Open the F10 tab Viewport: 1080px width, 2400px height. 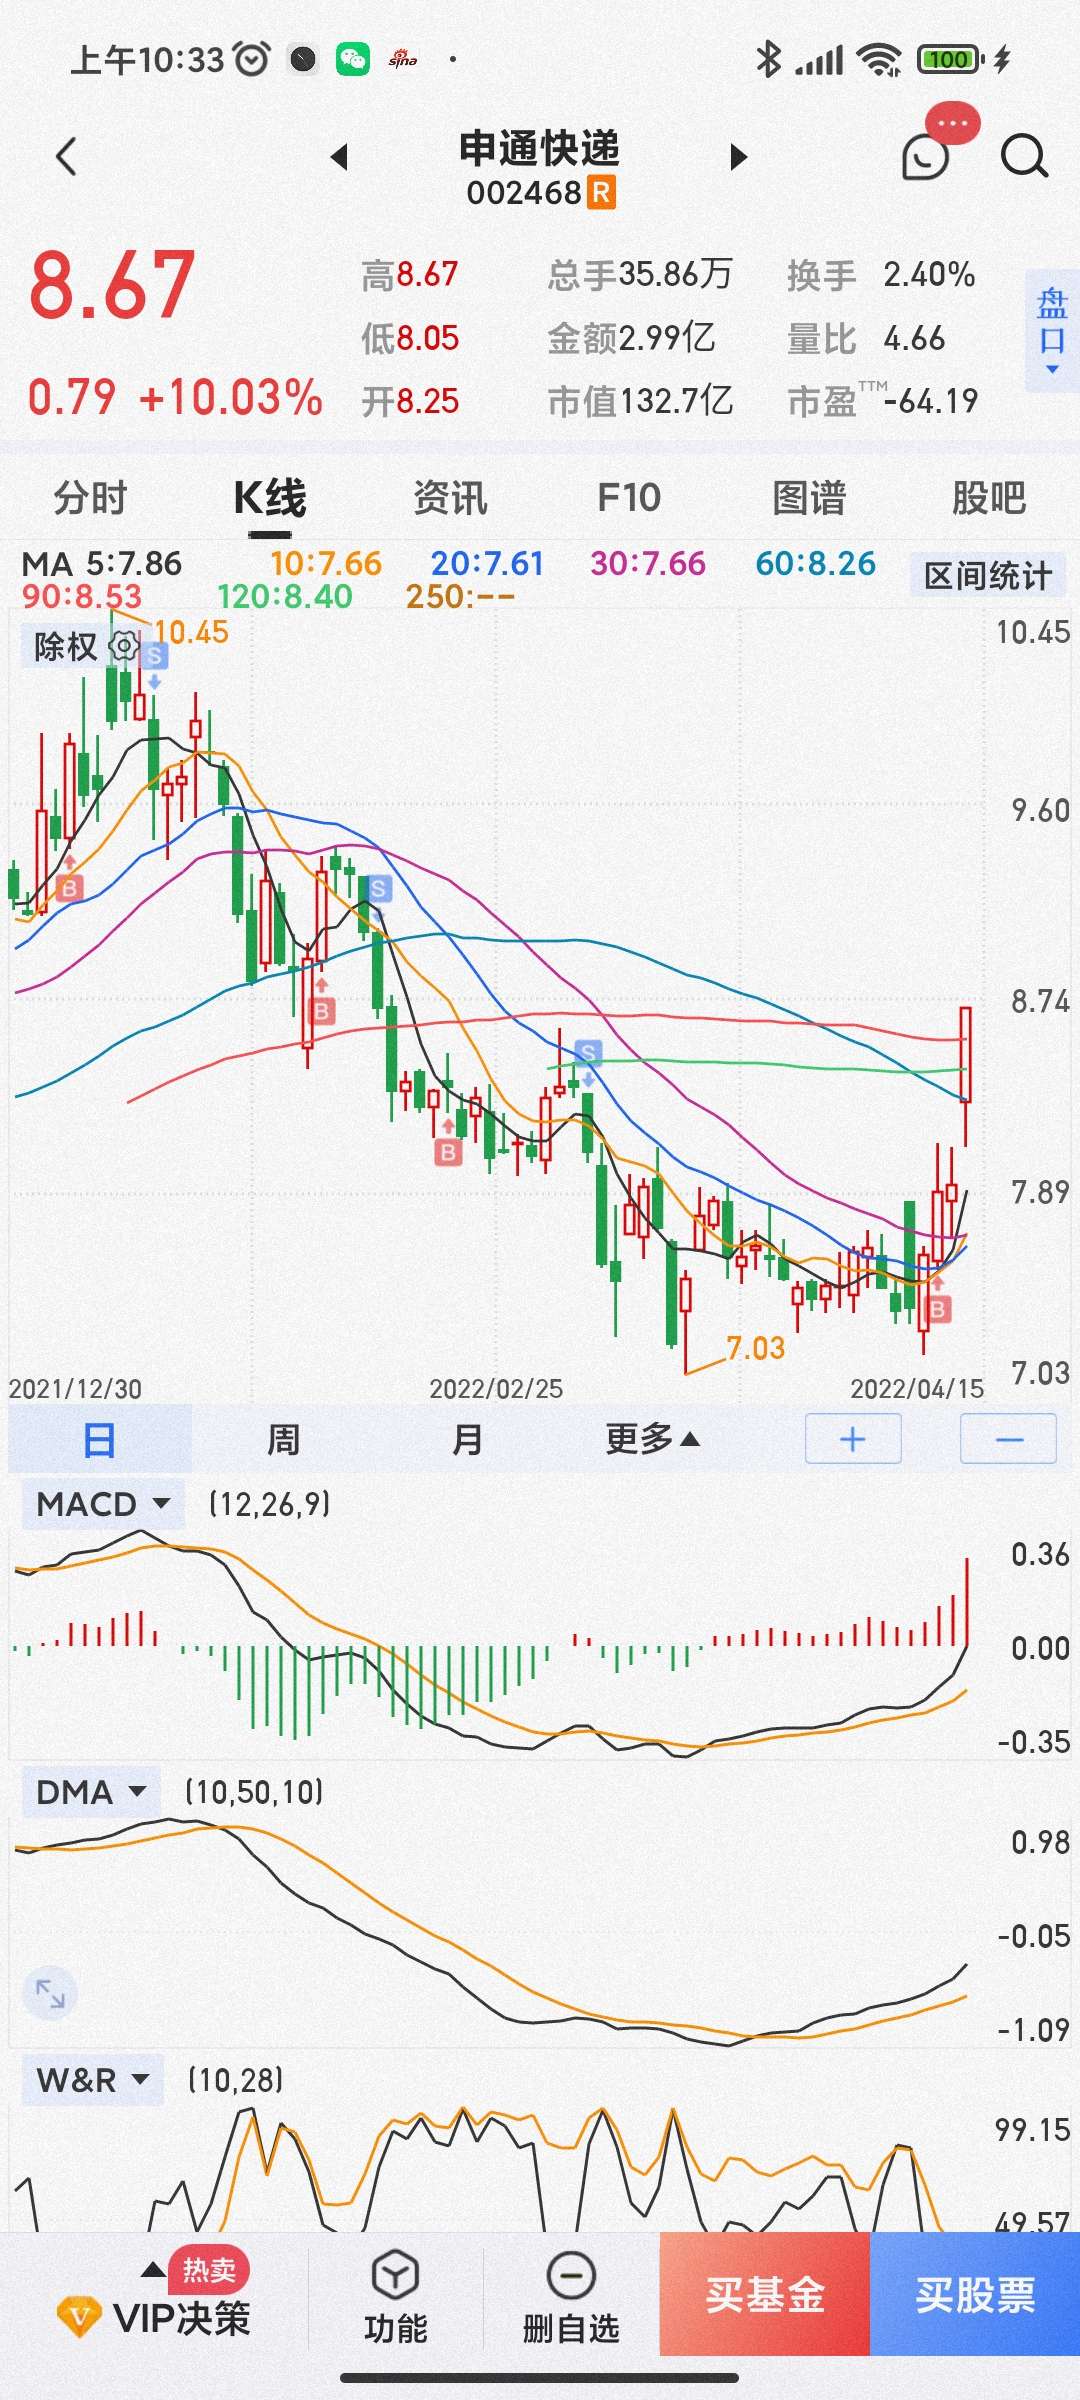point(629,498)
